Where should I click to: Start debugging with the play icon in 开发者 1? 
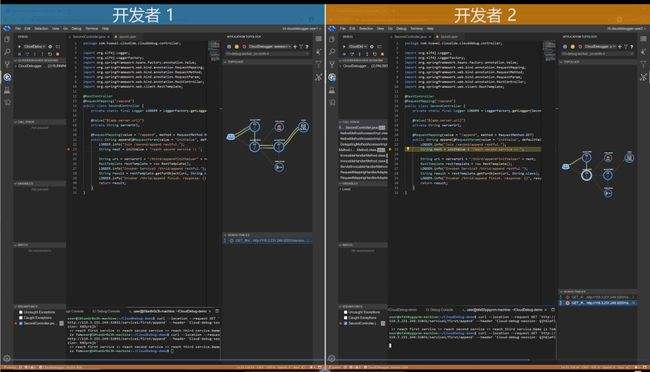click(x=19, y=46)
